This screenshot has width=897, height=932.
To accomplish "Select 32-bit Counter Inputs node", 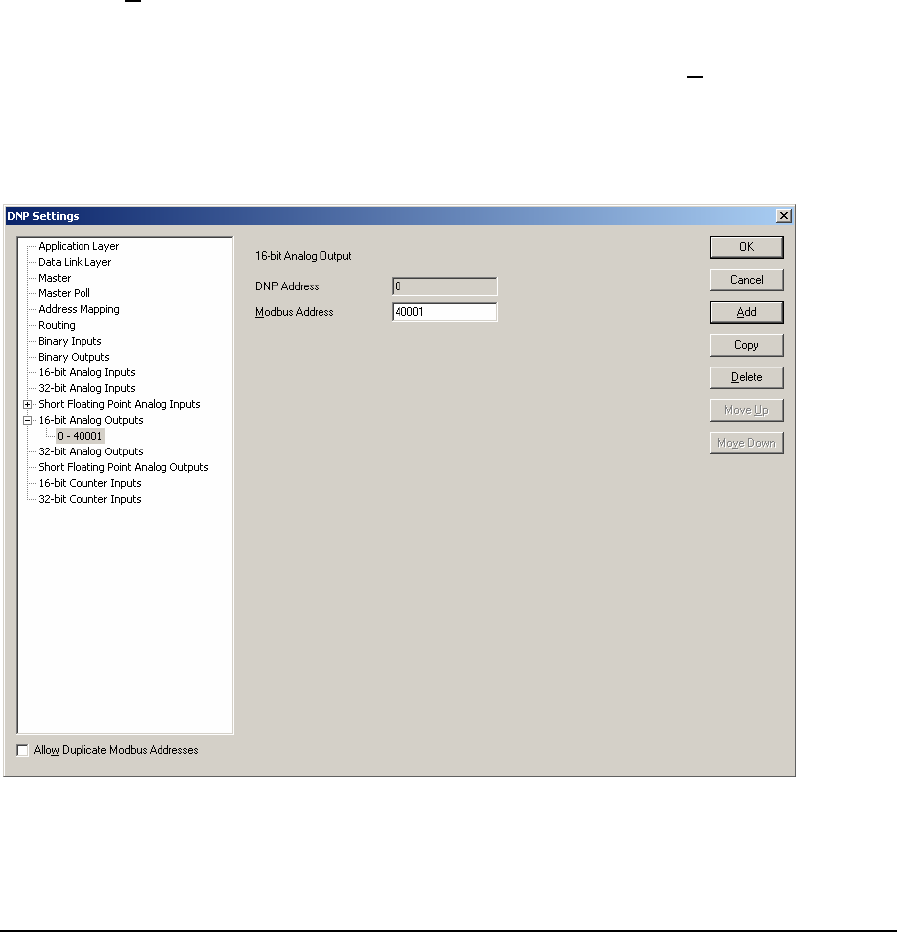I will 90,499.
